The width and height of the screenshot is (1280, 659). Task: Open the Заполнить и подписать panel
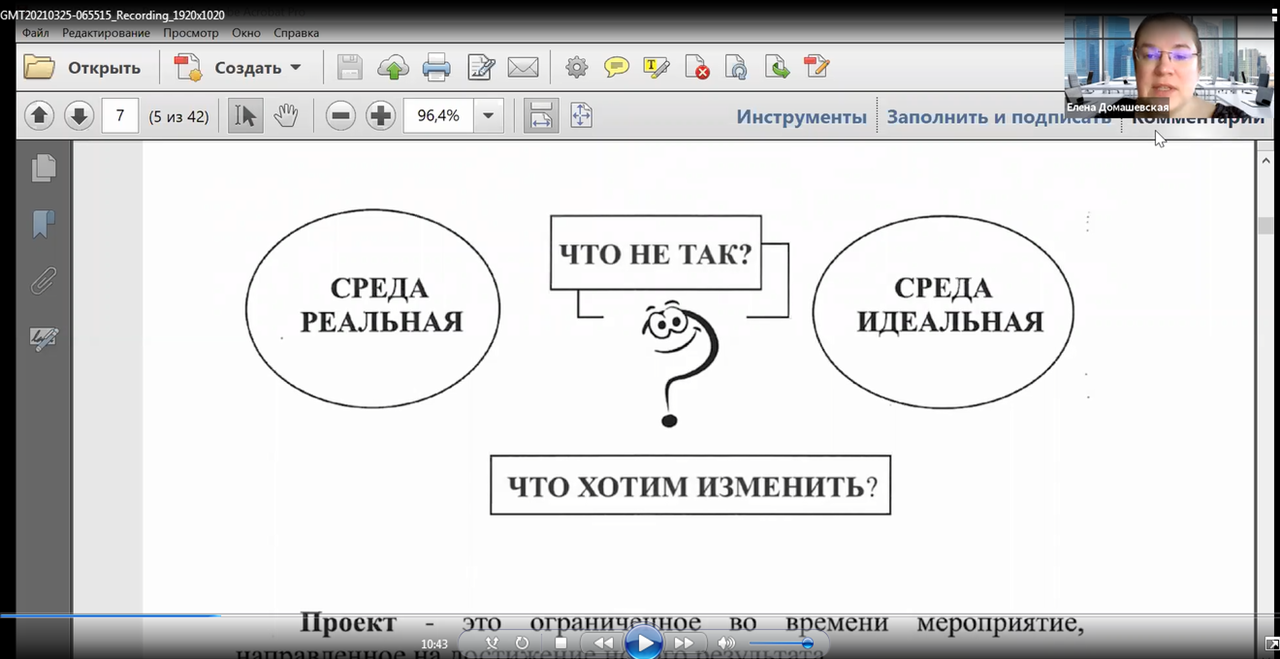999,117
